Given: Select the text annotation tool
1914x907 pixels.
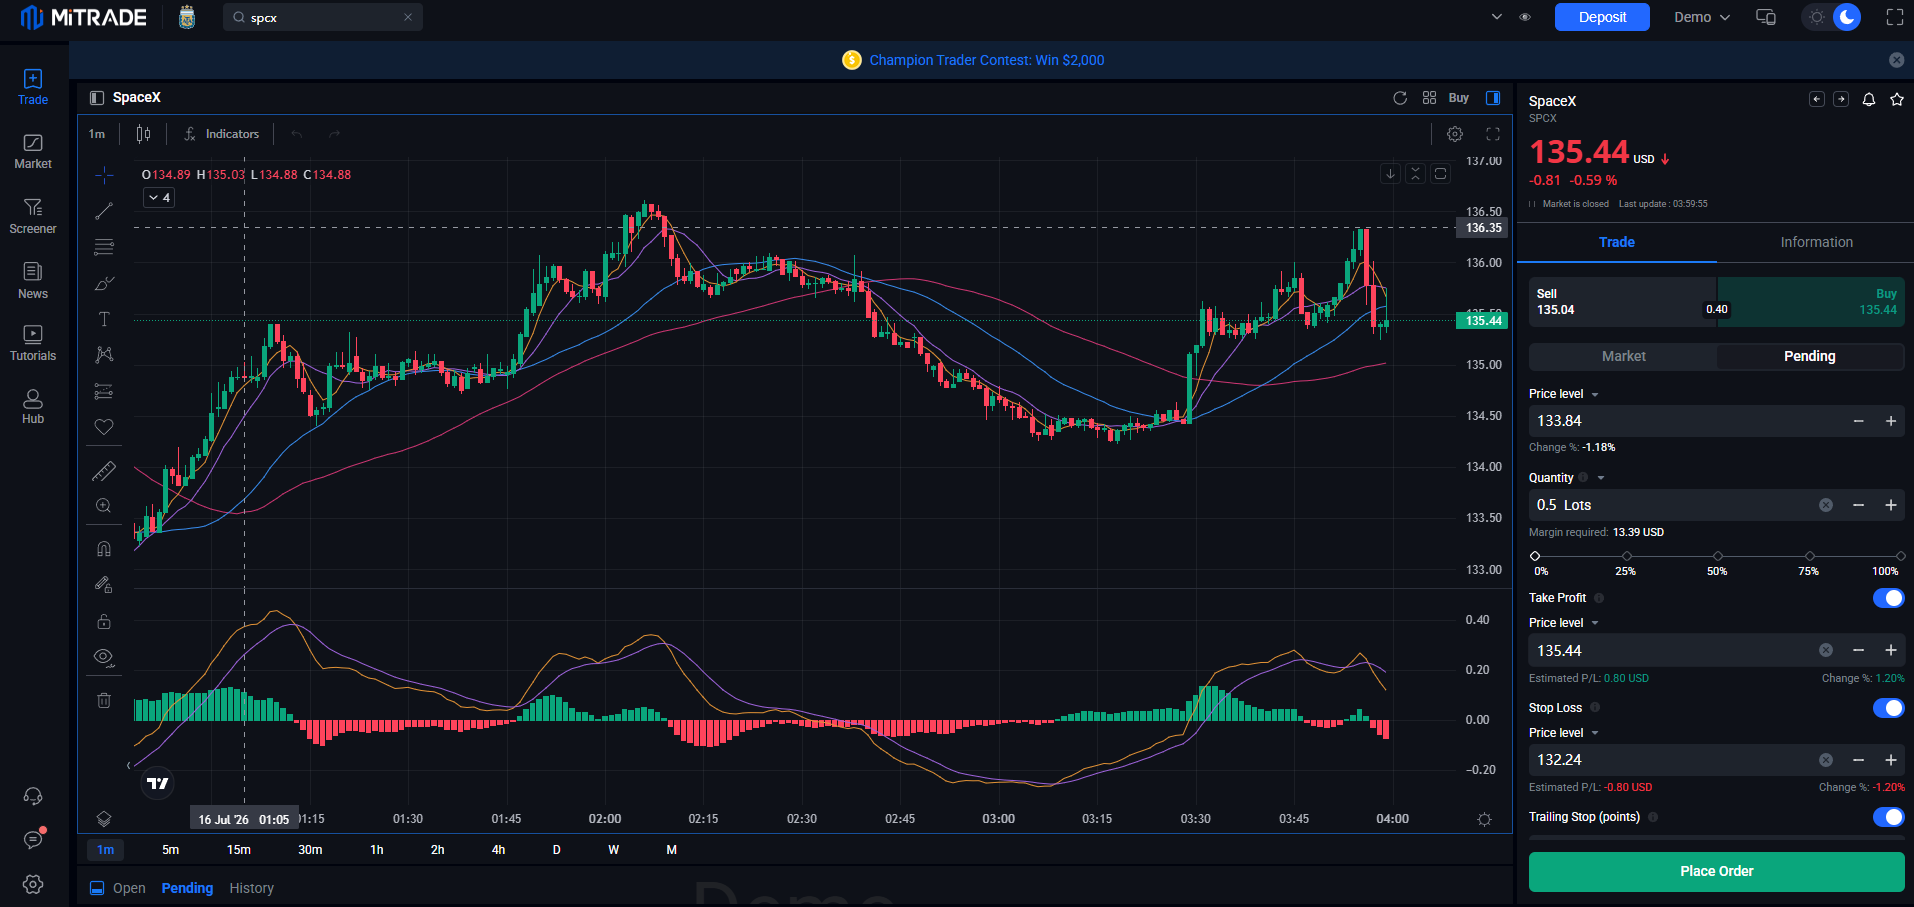Looking at the screenshot, I should (104, 319).
